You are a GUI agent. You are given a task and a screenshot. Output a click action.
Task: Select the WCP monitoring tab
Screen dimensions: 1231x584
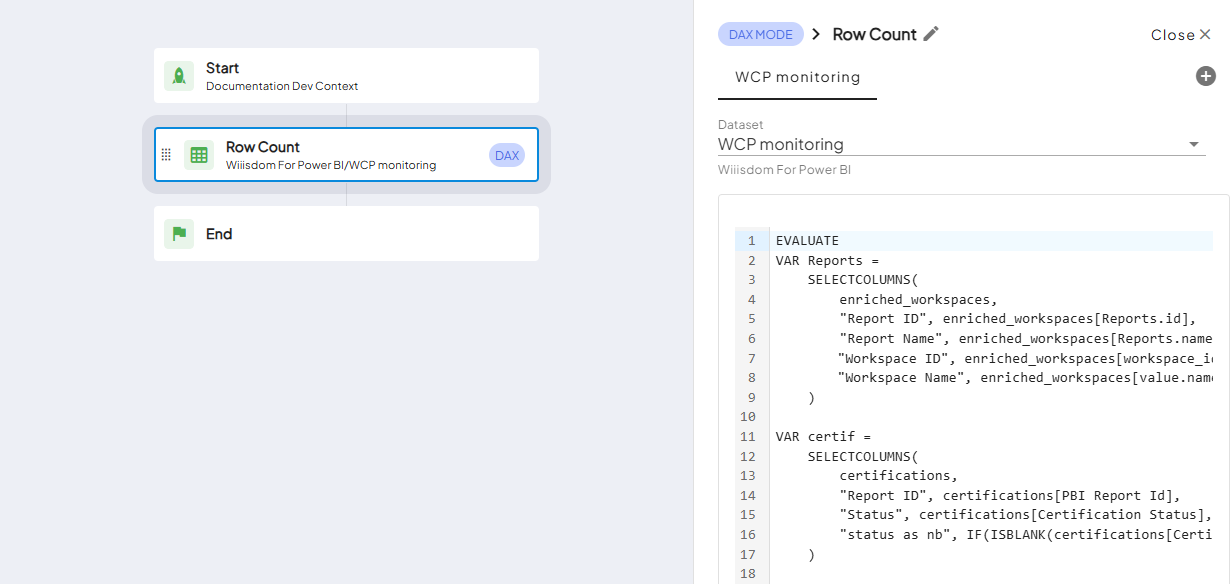pyautogui.click(x=797, y=77)
